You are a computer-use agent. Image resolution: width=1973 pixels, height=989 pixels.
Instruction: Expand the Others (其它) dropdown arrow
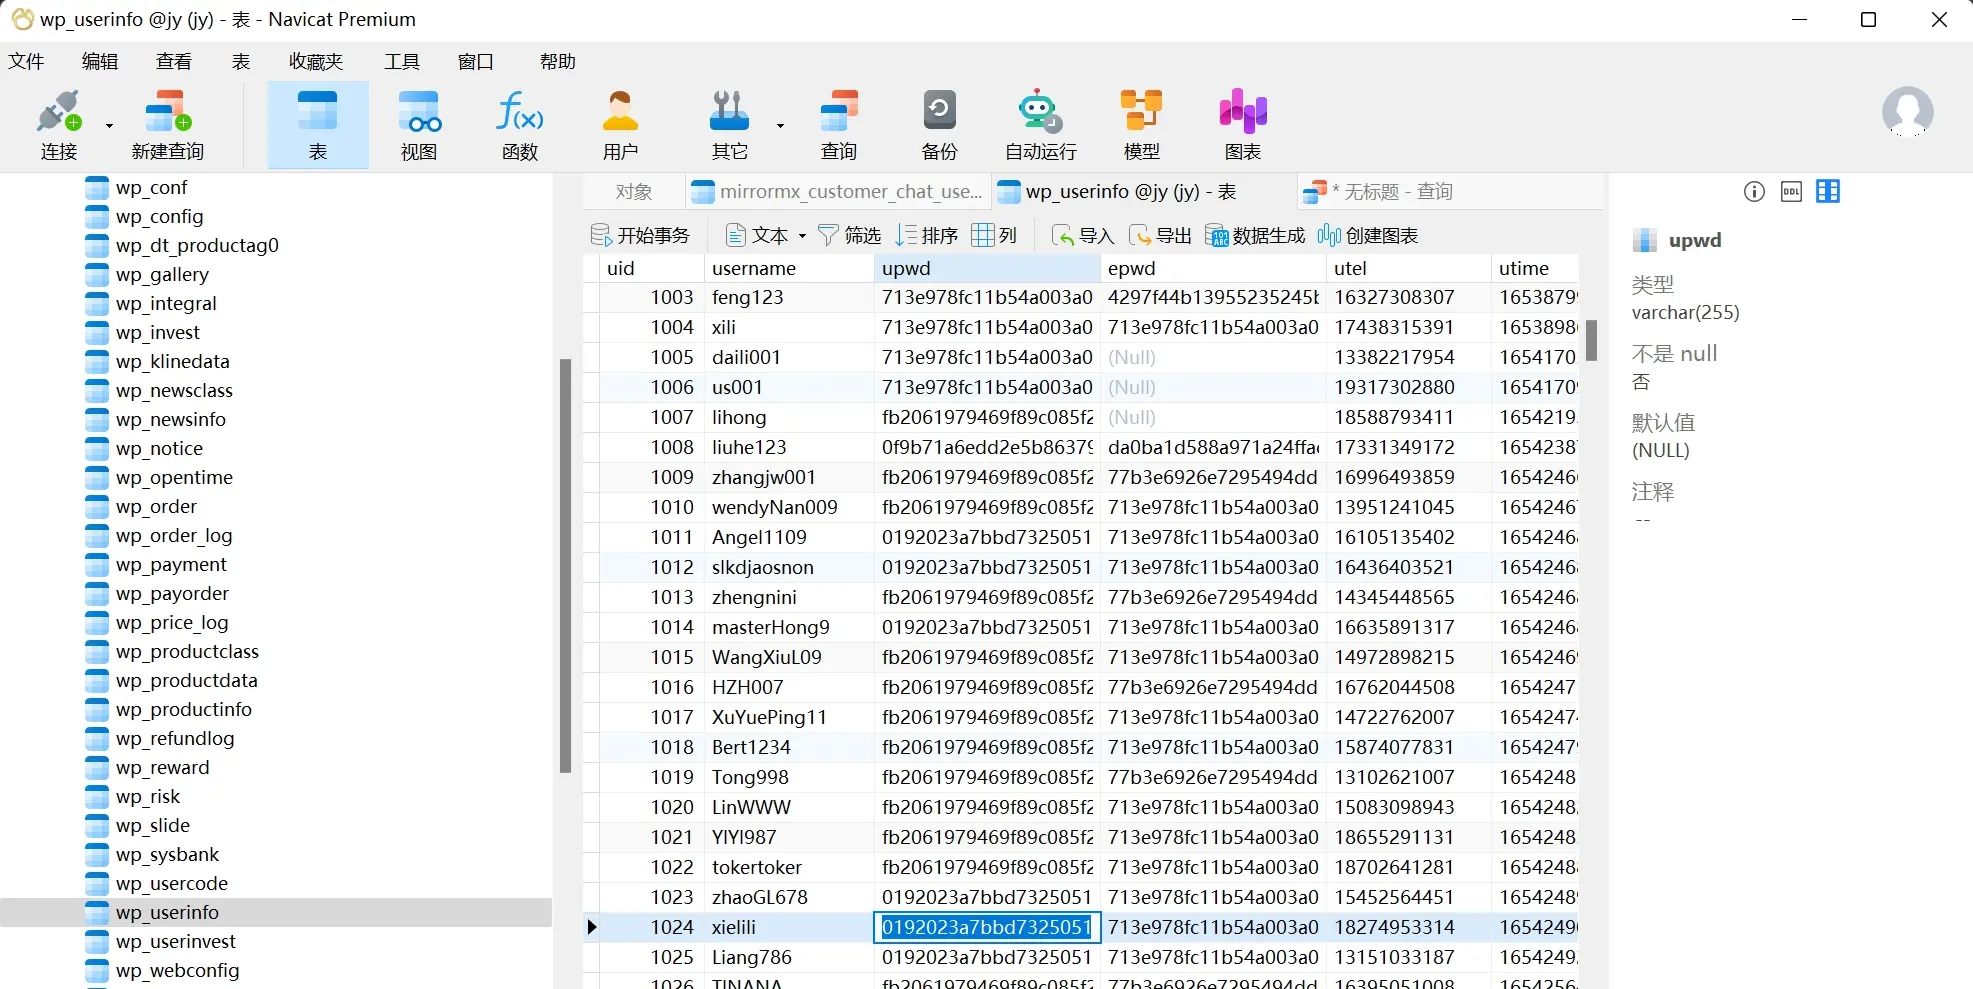[x=780, y=126]
